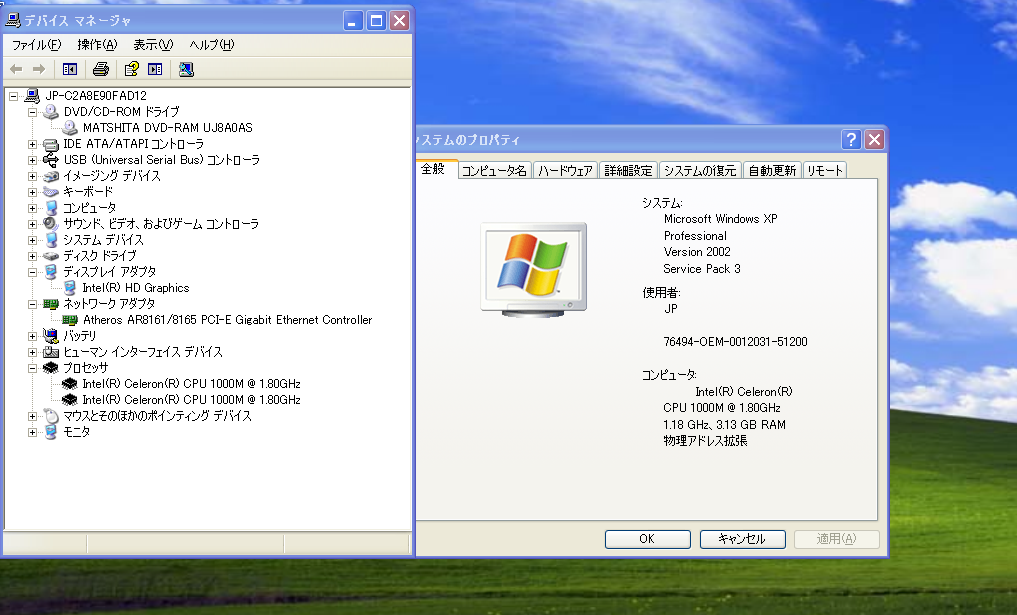Click the サウンド、ビデオ speaker icon

click(51, 224)
